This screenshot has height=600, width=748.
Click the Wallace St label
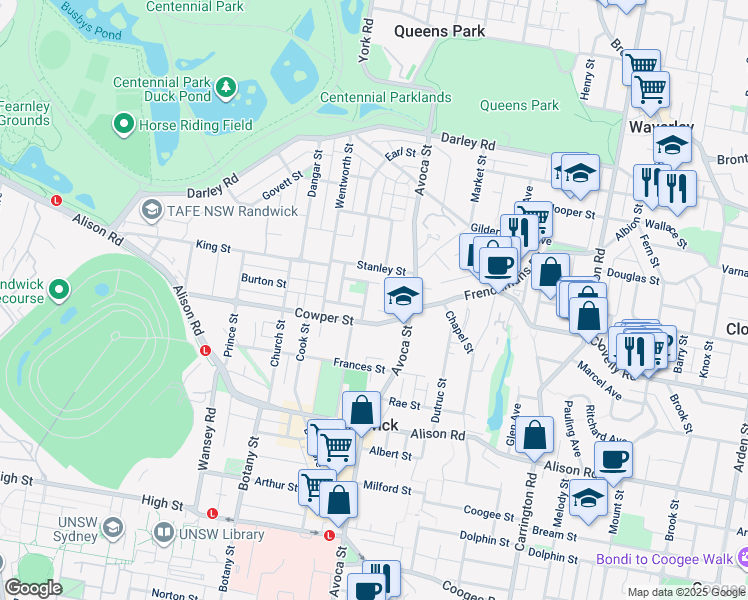[666, 234]
